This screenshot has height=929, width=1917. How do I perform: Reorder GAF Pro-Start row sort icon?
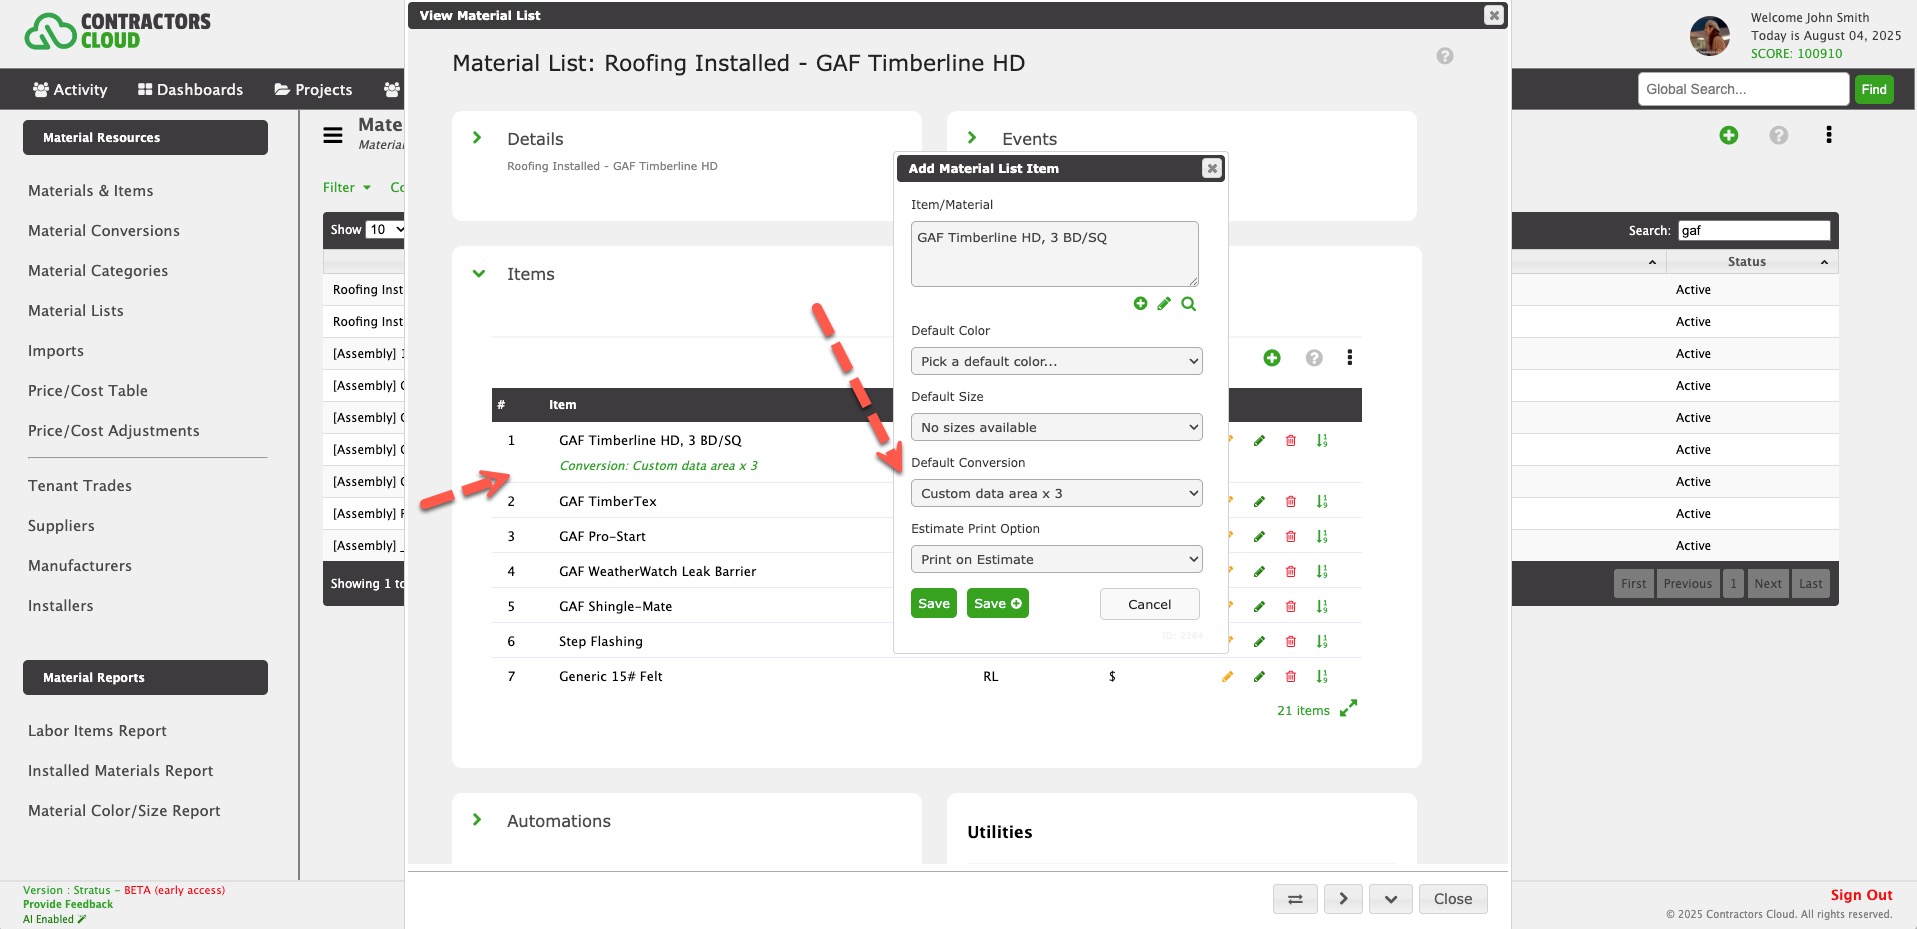tap(1322, 537)
